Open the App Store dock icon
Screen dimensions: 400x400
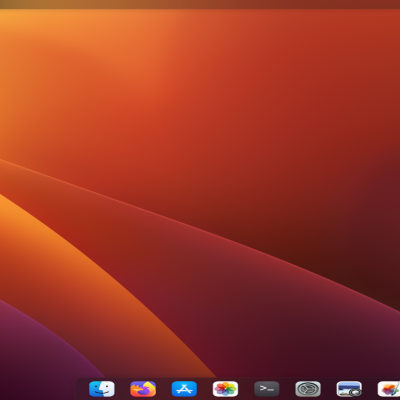tap(184, 389)
